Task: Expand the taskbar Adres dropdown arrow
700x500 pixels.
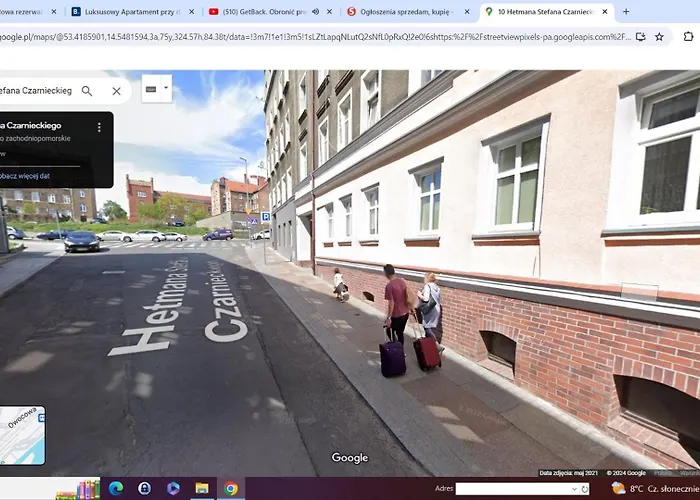Action: click(574, 489)
